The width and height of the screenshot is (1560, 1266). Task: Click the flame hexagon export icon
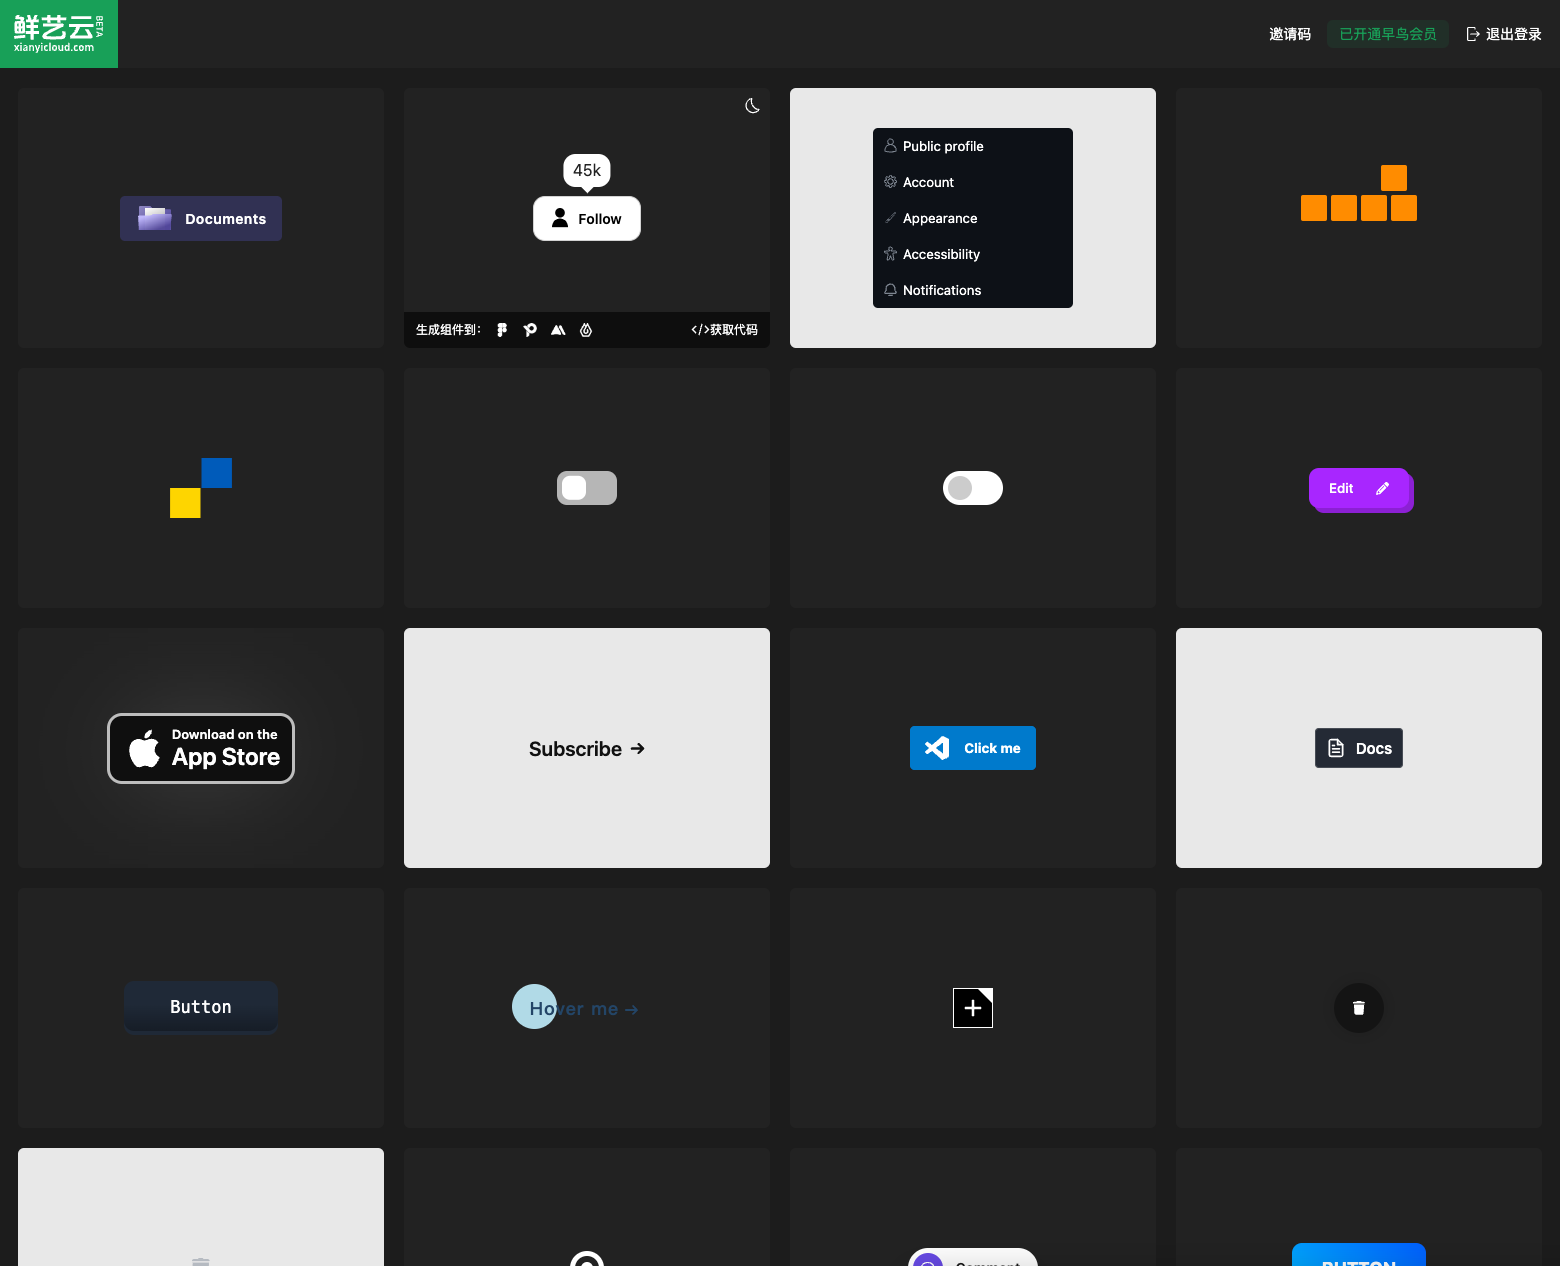pos(586,330)
